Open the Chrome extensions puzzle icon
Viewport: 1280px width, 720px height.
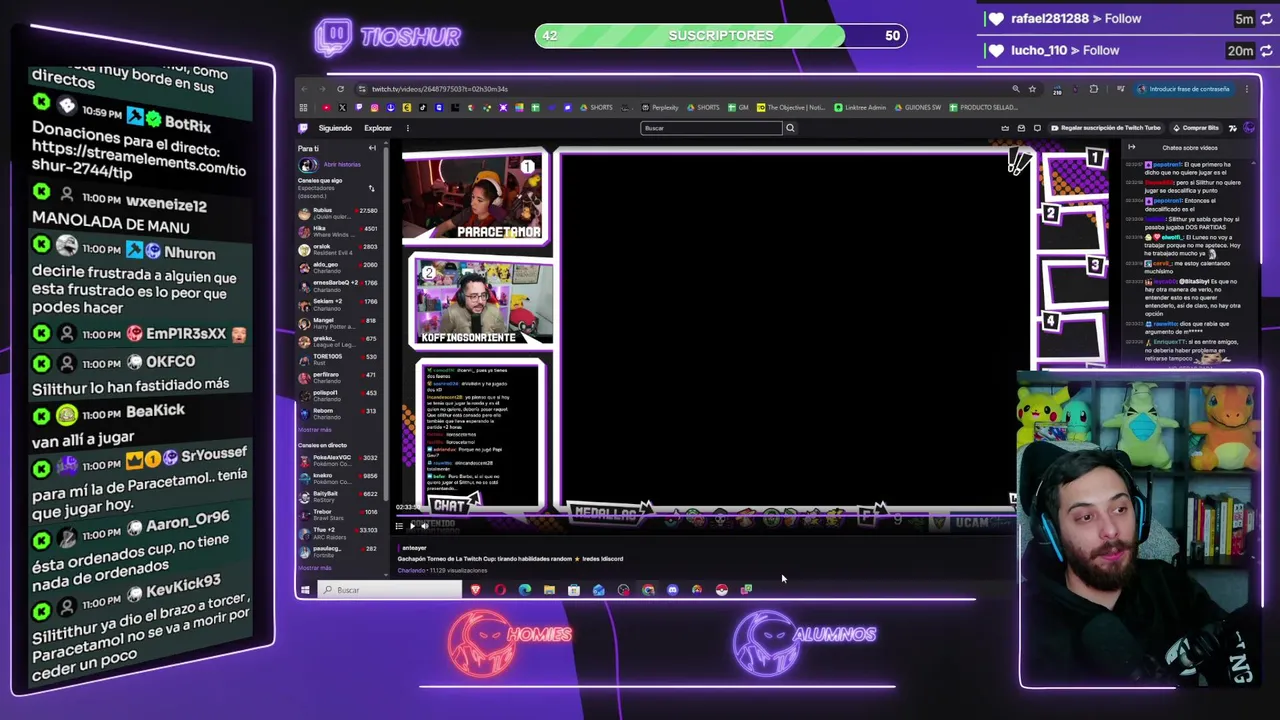1094,89
